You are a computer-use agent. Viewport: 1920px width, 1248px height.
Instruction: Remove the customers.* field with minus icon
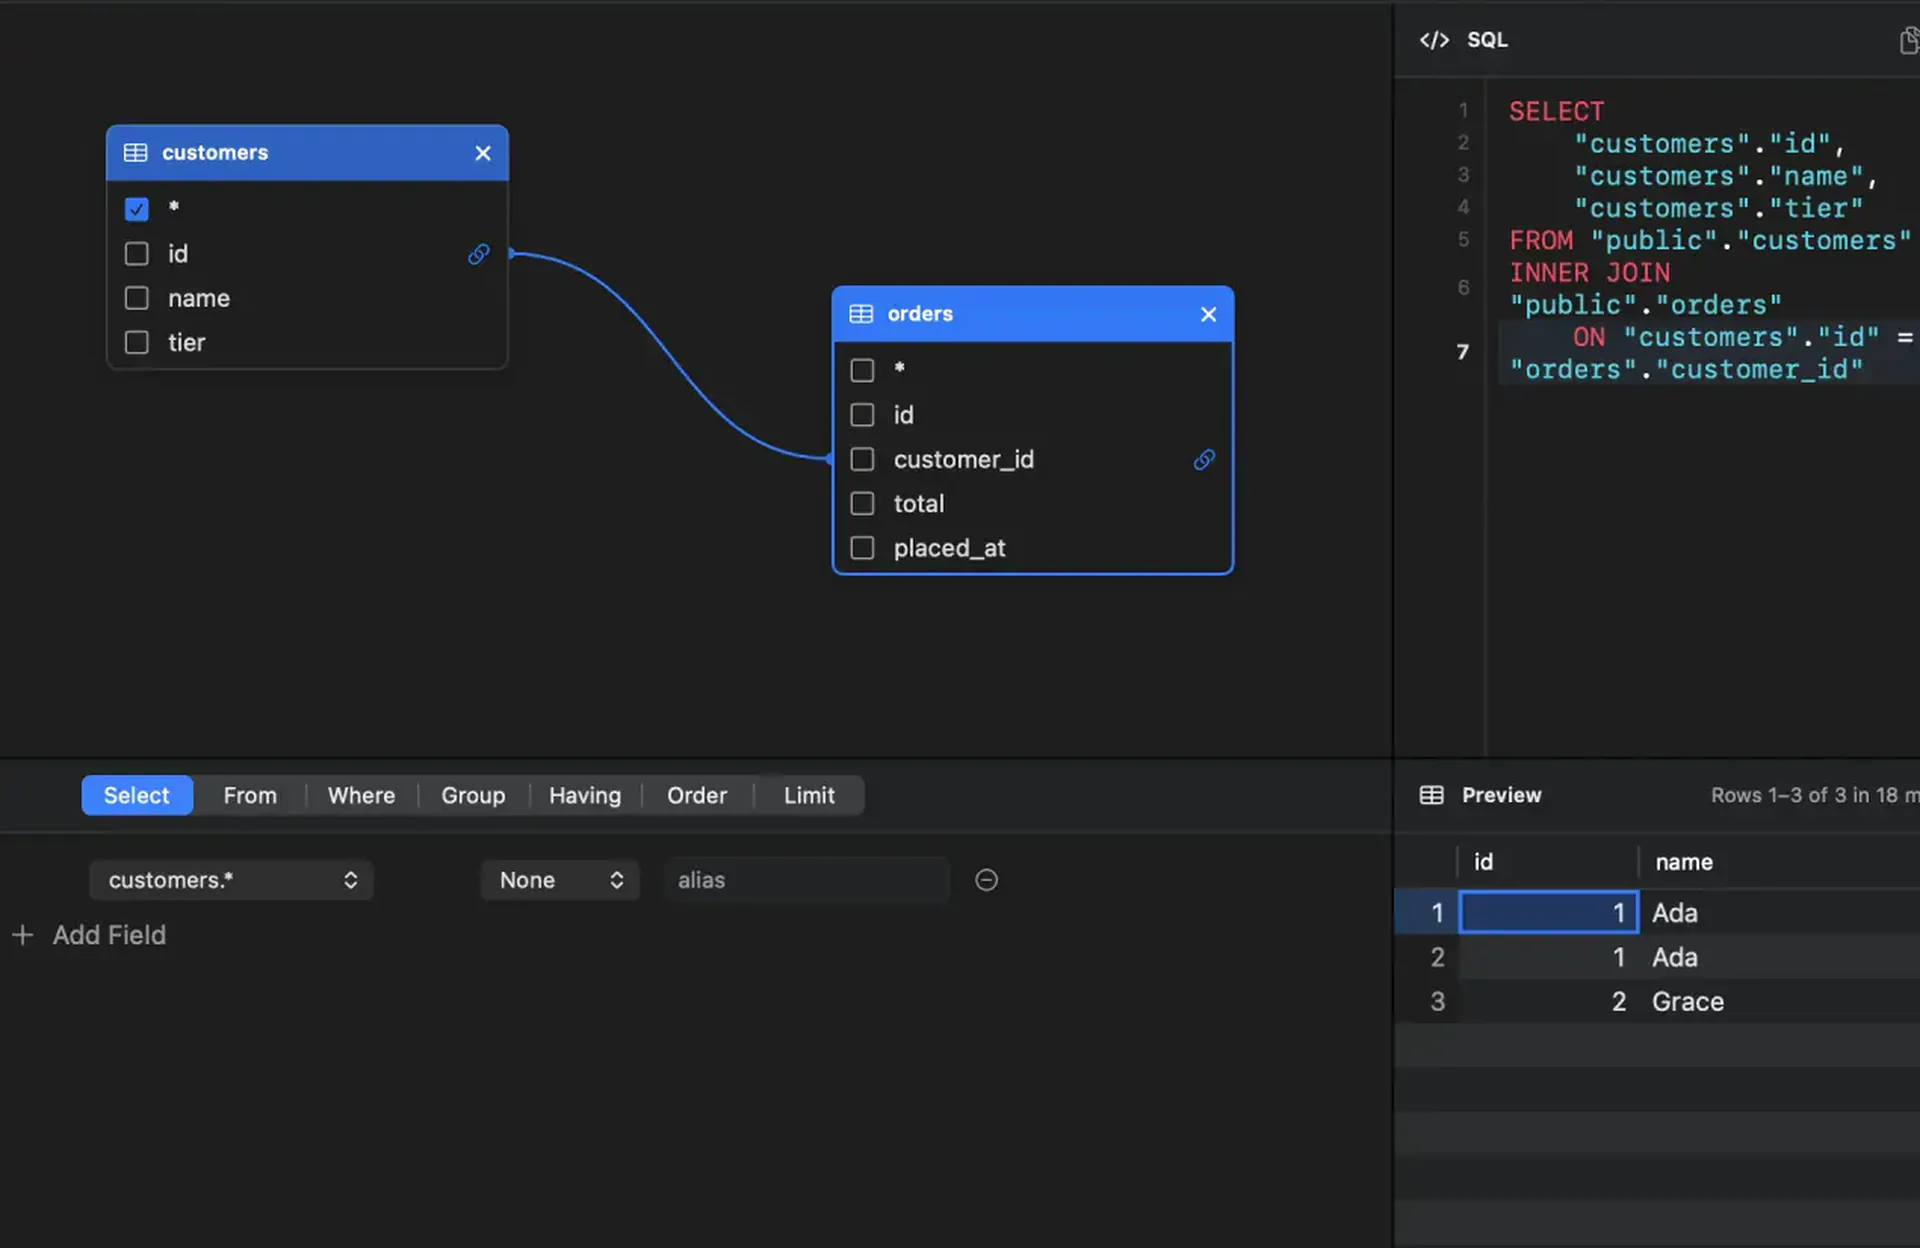pos(986,880)
